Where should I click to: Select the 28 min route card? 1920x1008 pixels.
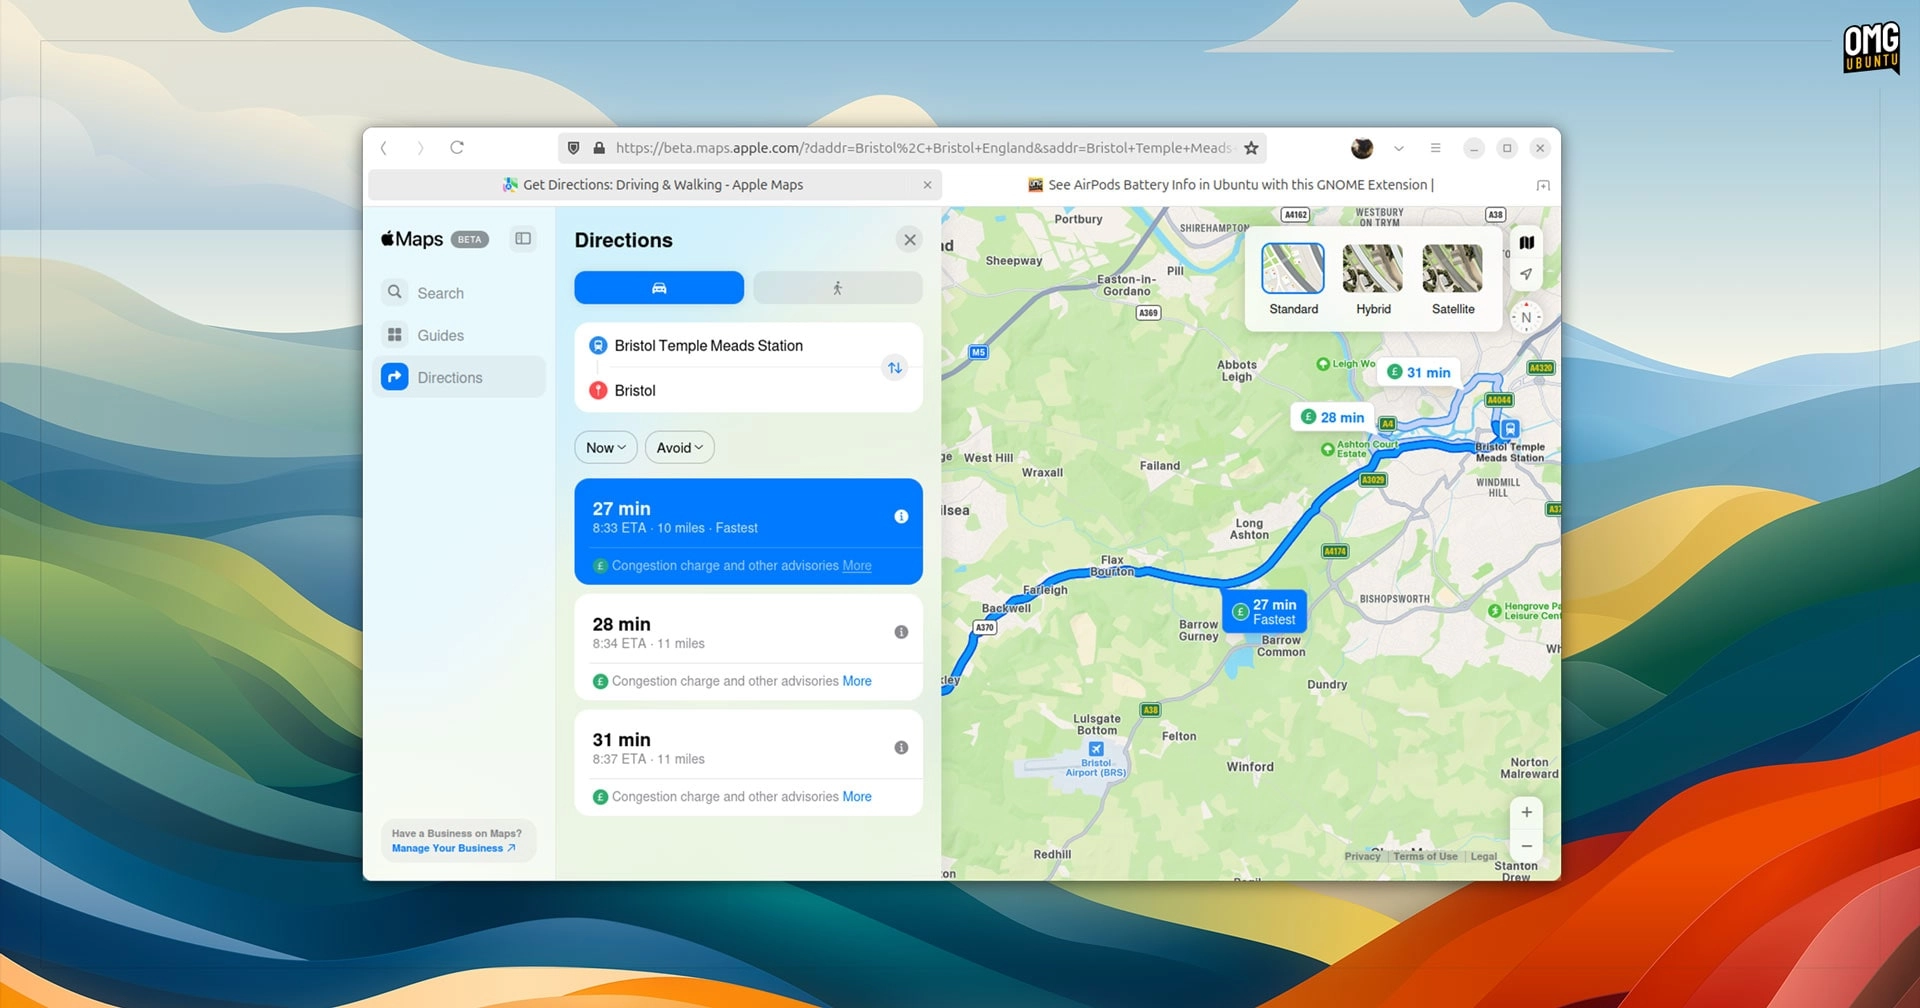(x=748, y=647)
